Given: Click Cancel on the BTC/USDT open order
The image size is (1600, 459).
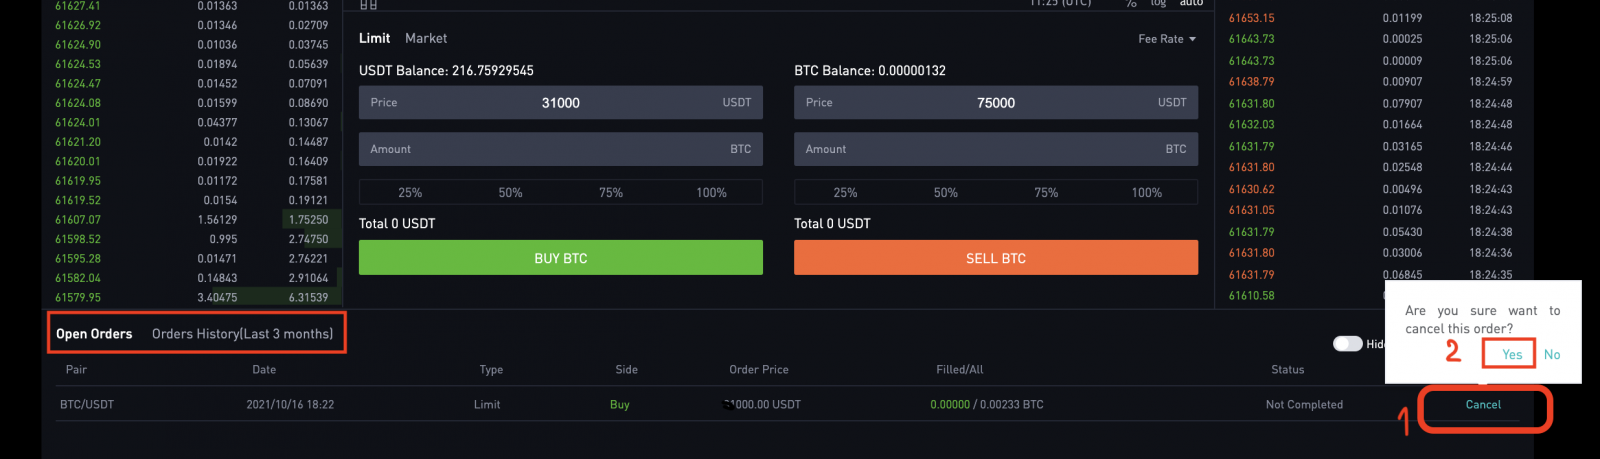Looking at the screenshot, I should (x=1483, y=405).
